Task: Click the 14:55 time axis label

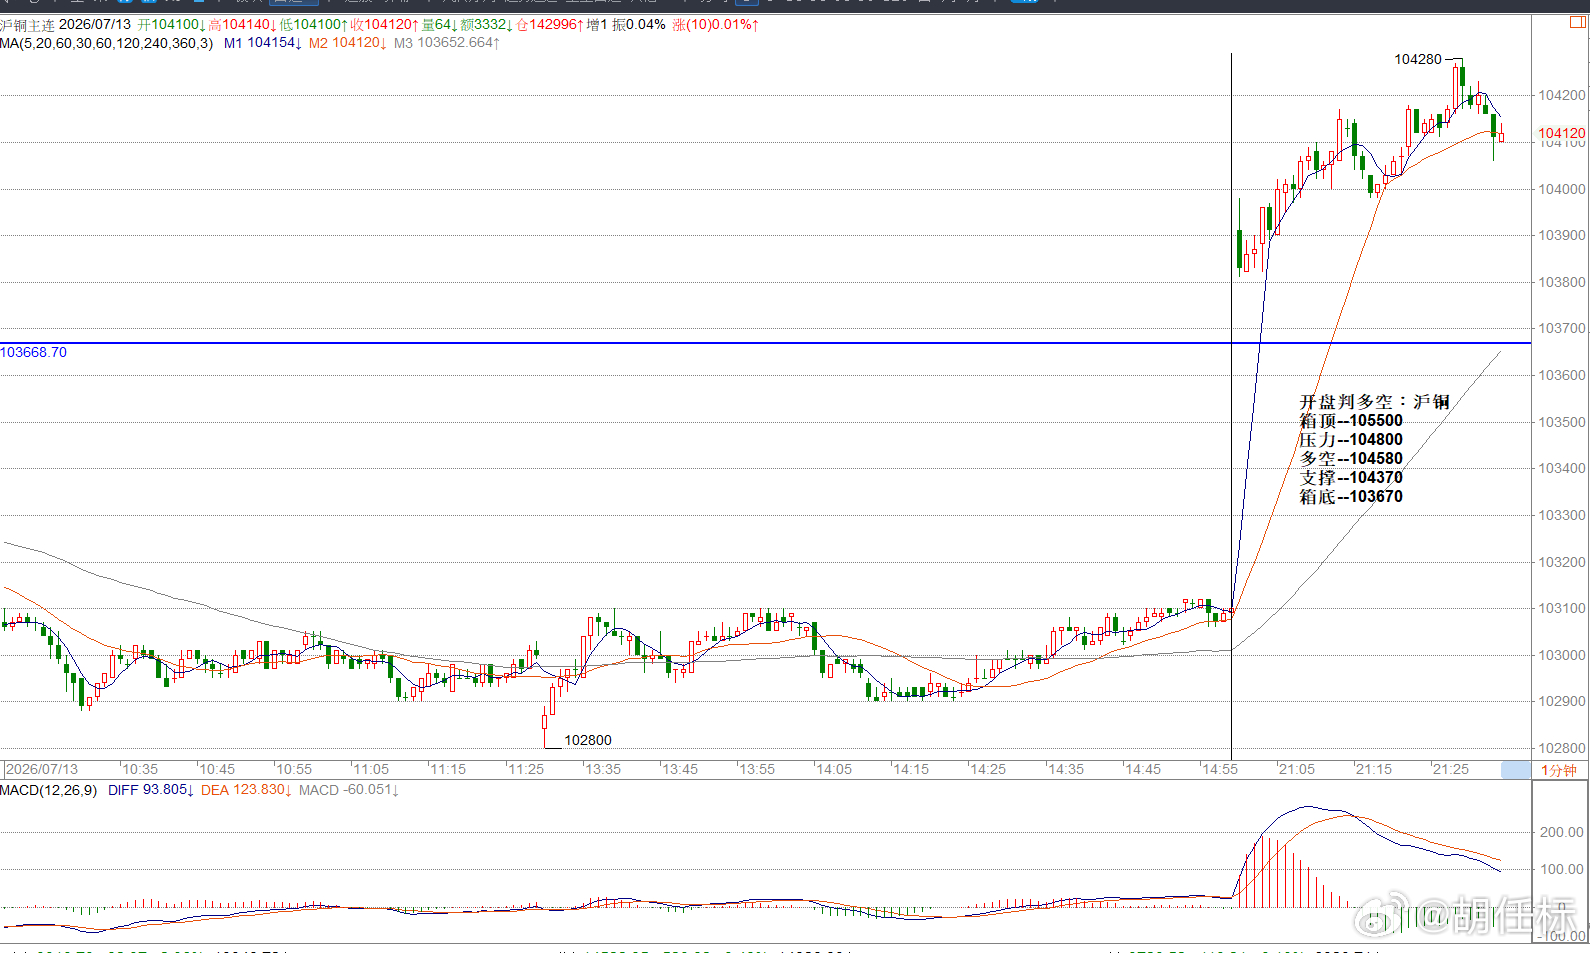Action: [x=1220, y=769]
